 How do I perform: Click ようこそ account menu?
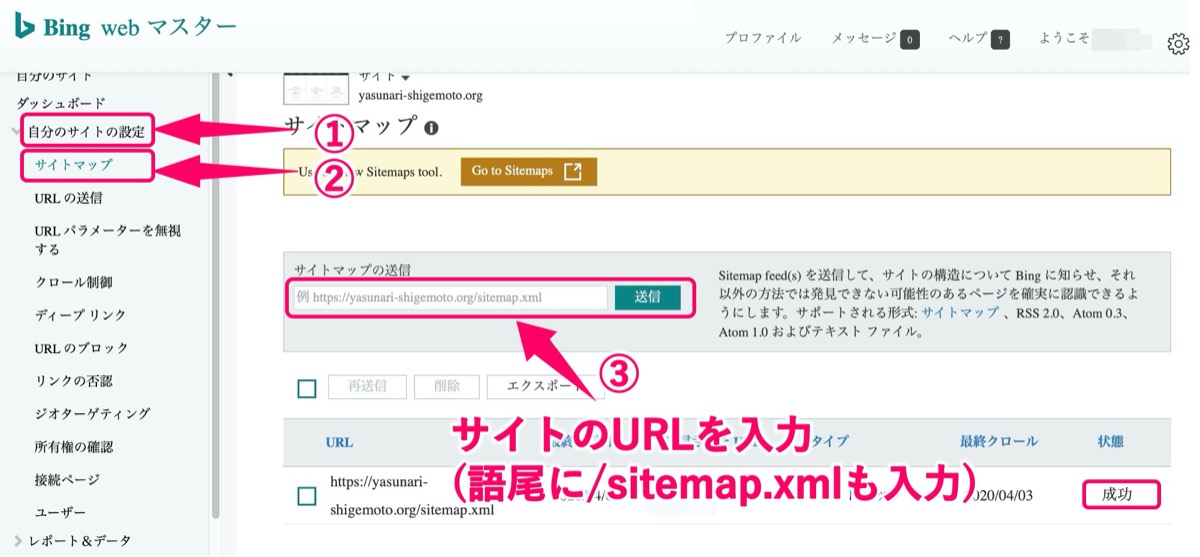tap(1065, 39)
